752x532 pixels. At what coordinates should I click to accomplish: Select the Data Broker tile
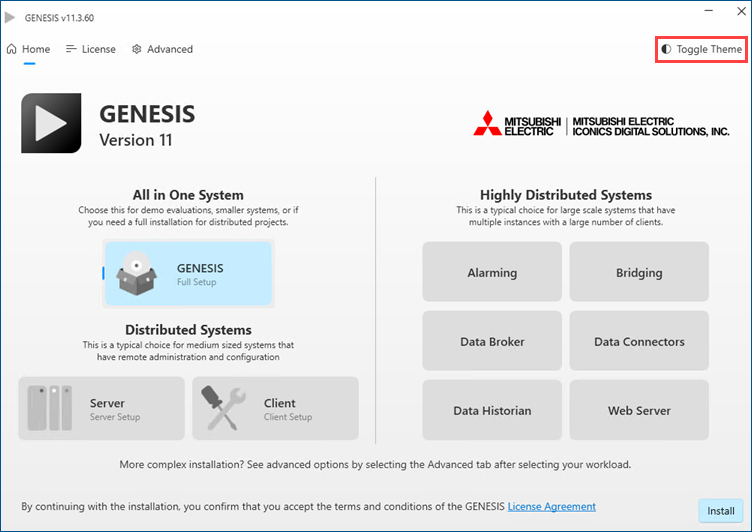click(492, 341)
